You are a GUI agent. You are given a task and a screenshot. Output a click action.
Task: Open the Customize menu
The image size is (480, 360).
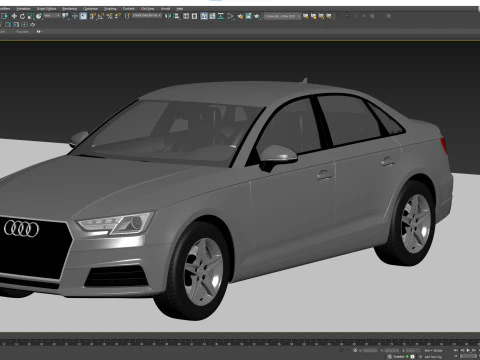(x=90, y=9)
